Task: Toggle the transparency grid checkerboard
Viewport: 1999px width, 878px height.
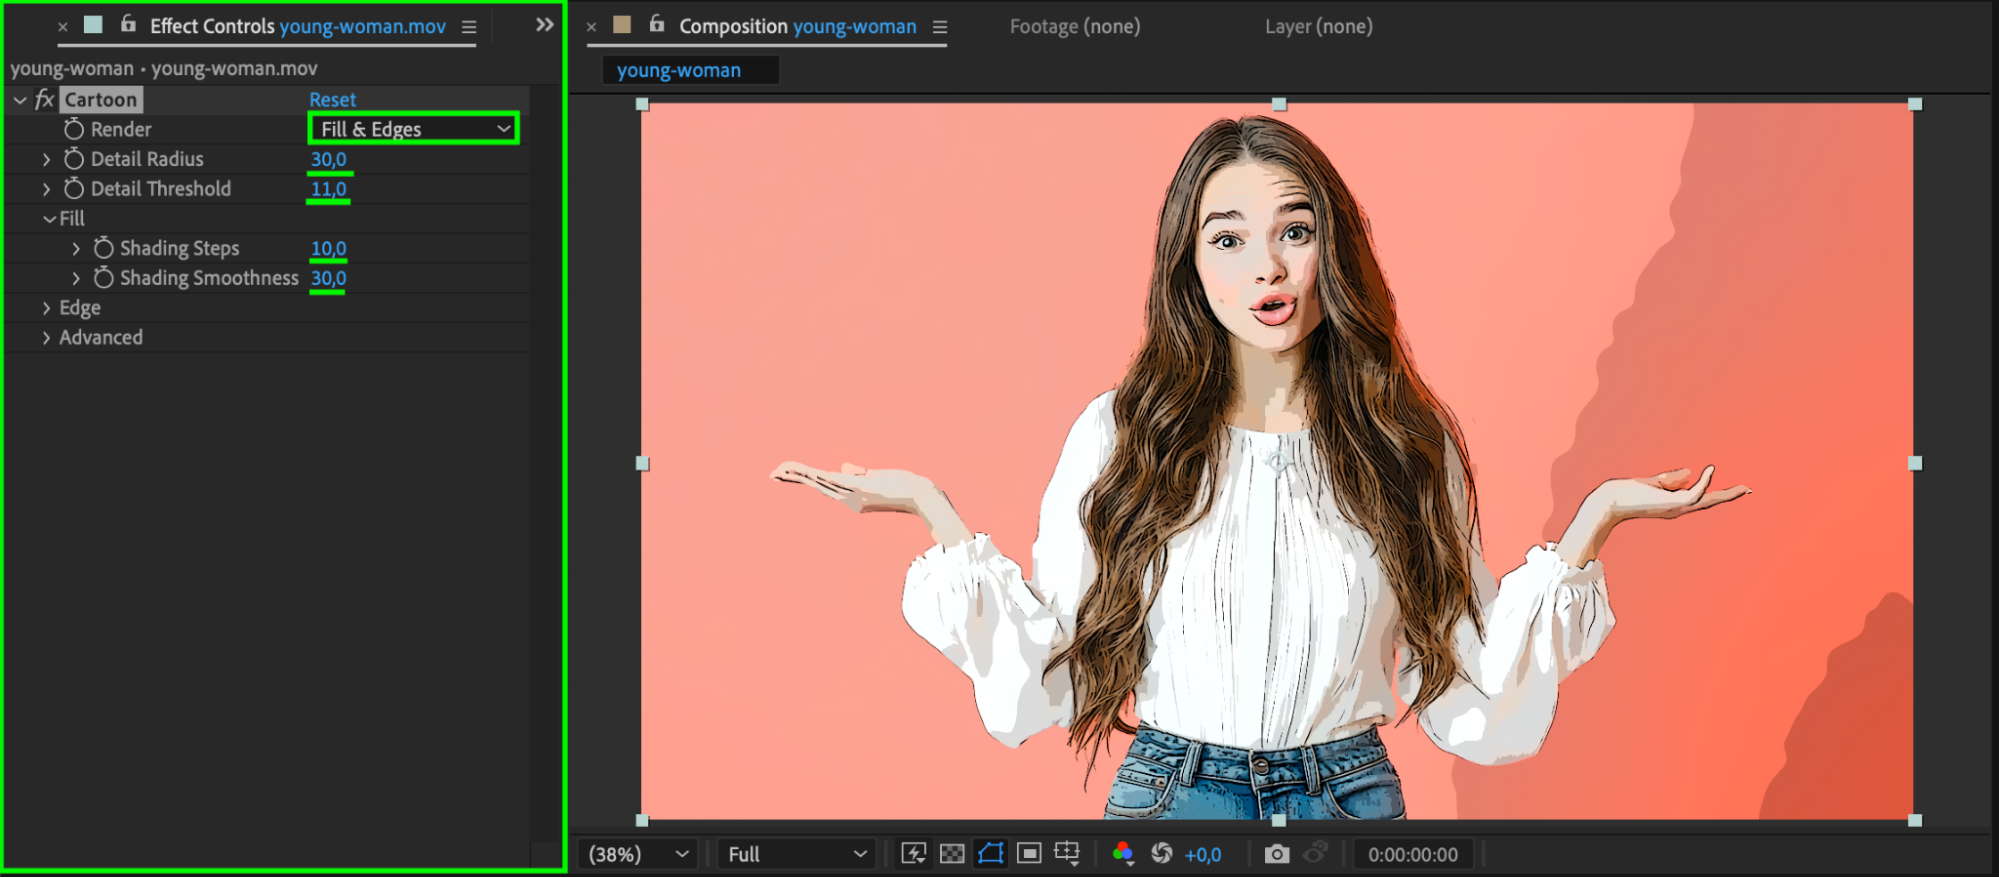Action: pos(952,853)
